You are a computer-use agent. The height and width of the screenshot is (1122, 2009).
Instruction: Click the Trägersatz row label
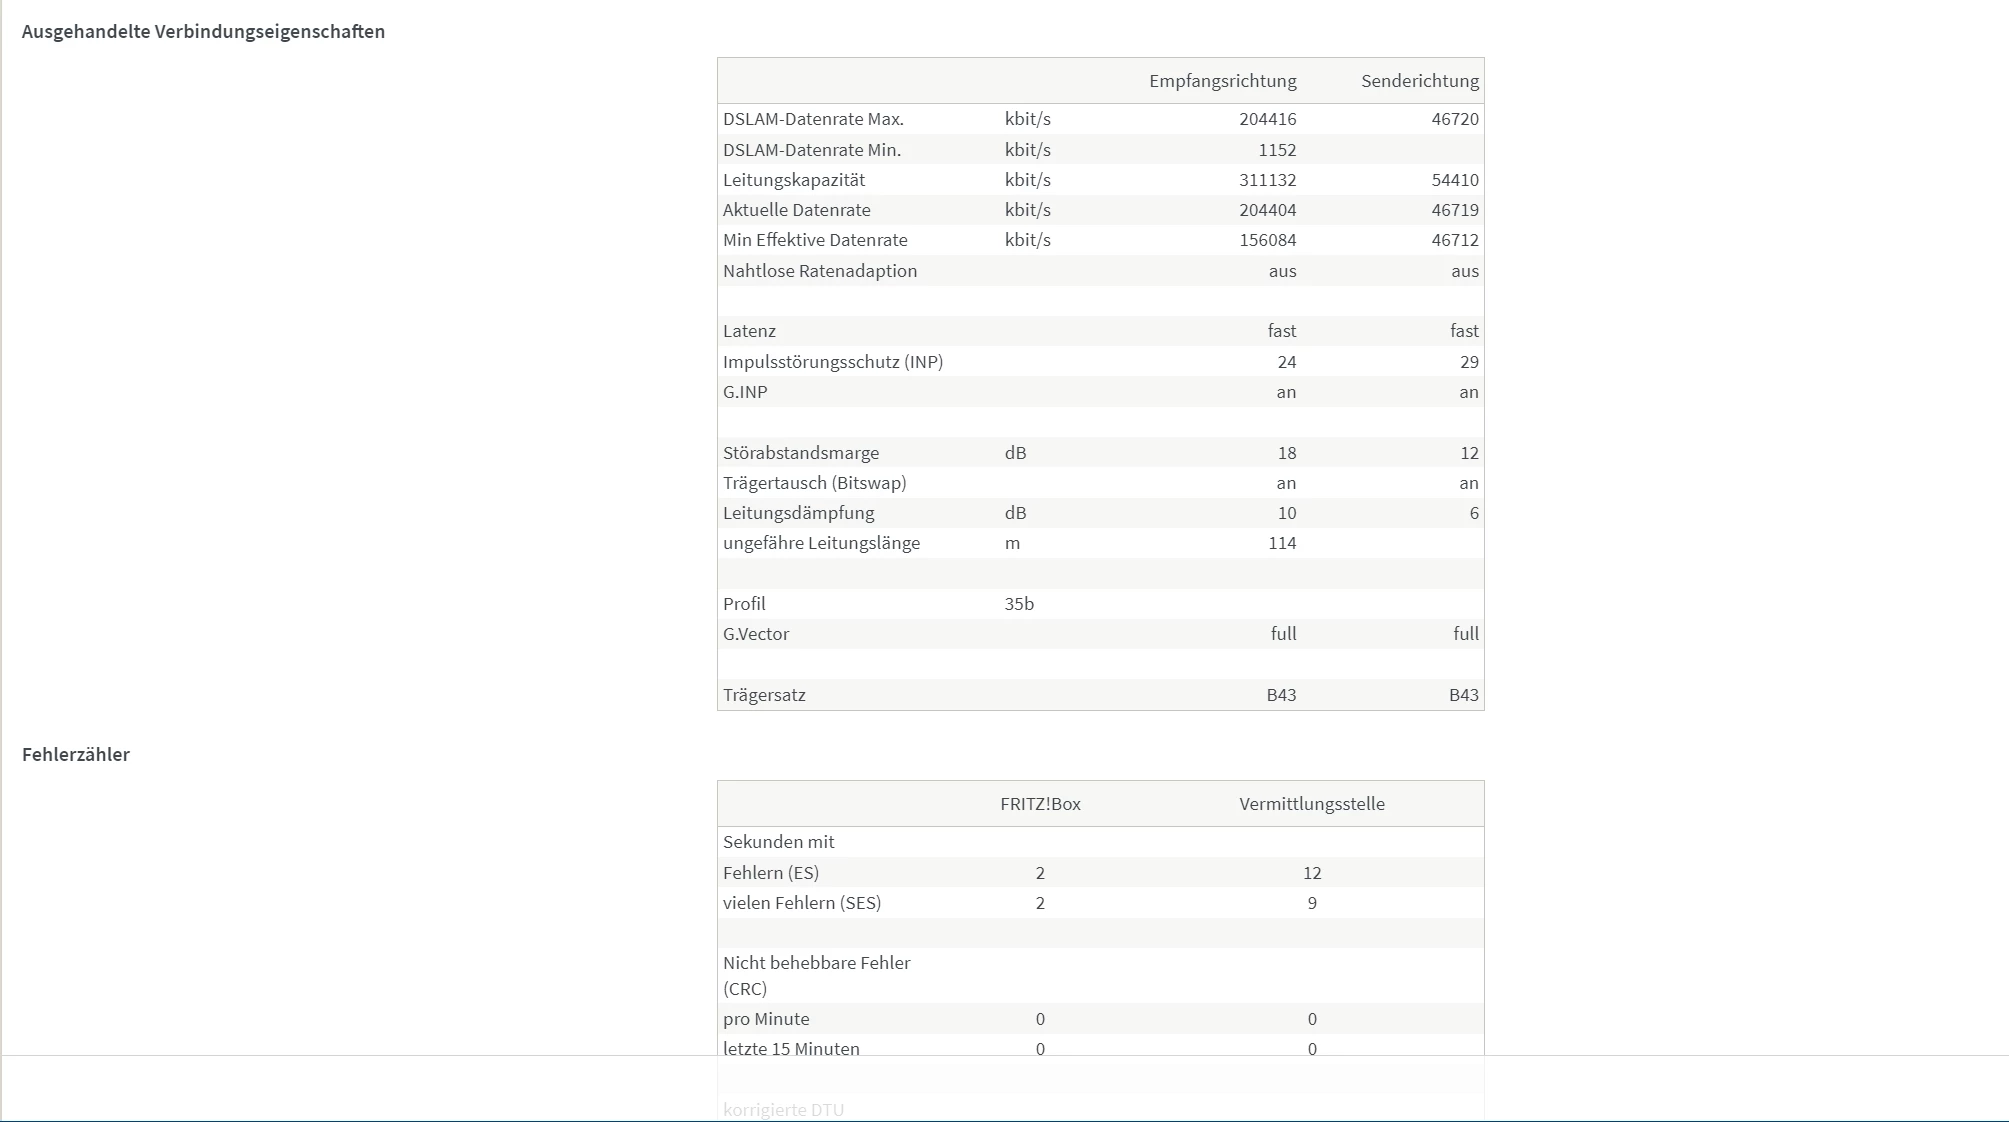[x=764, y=695]
